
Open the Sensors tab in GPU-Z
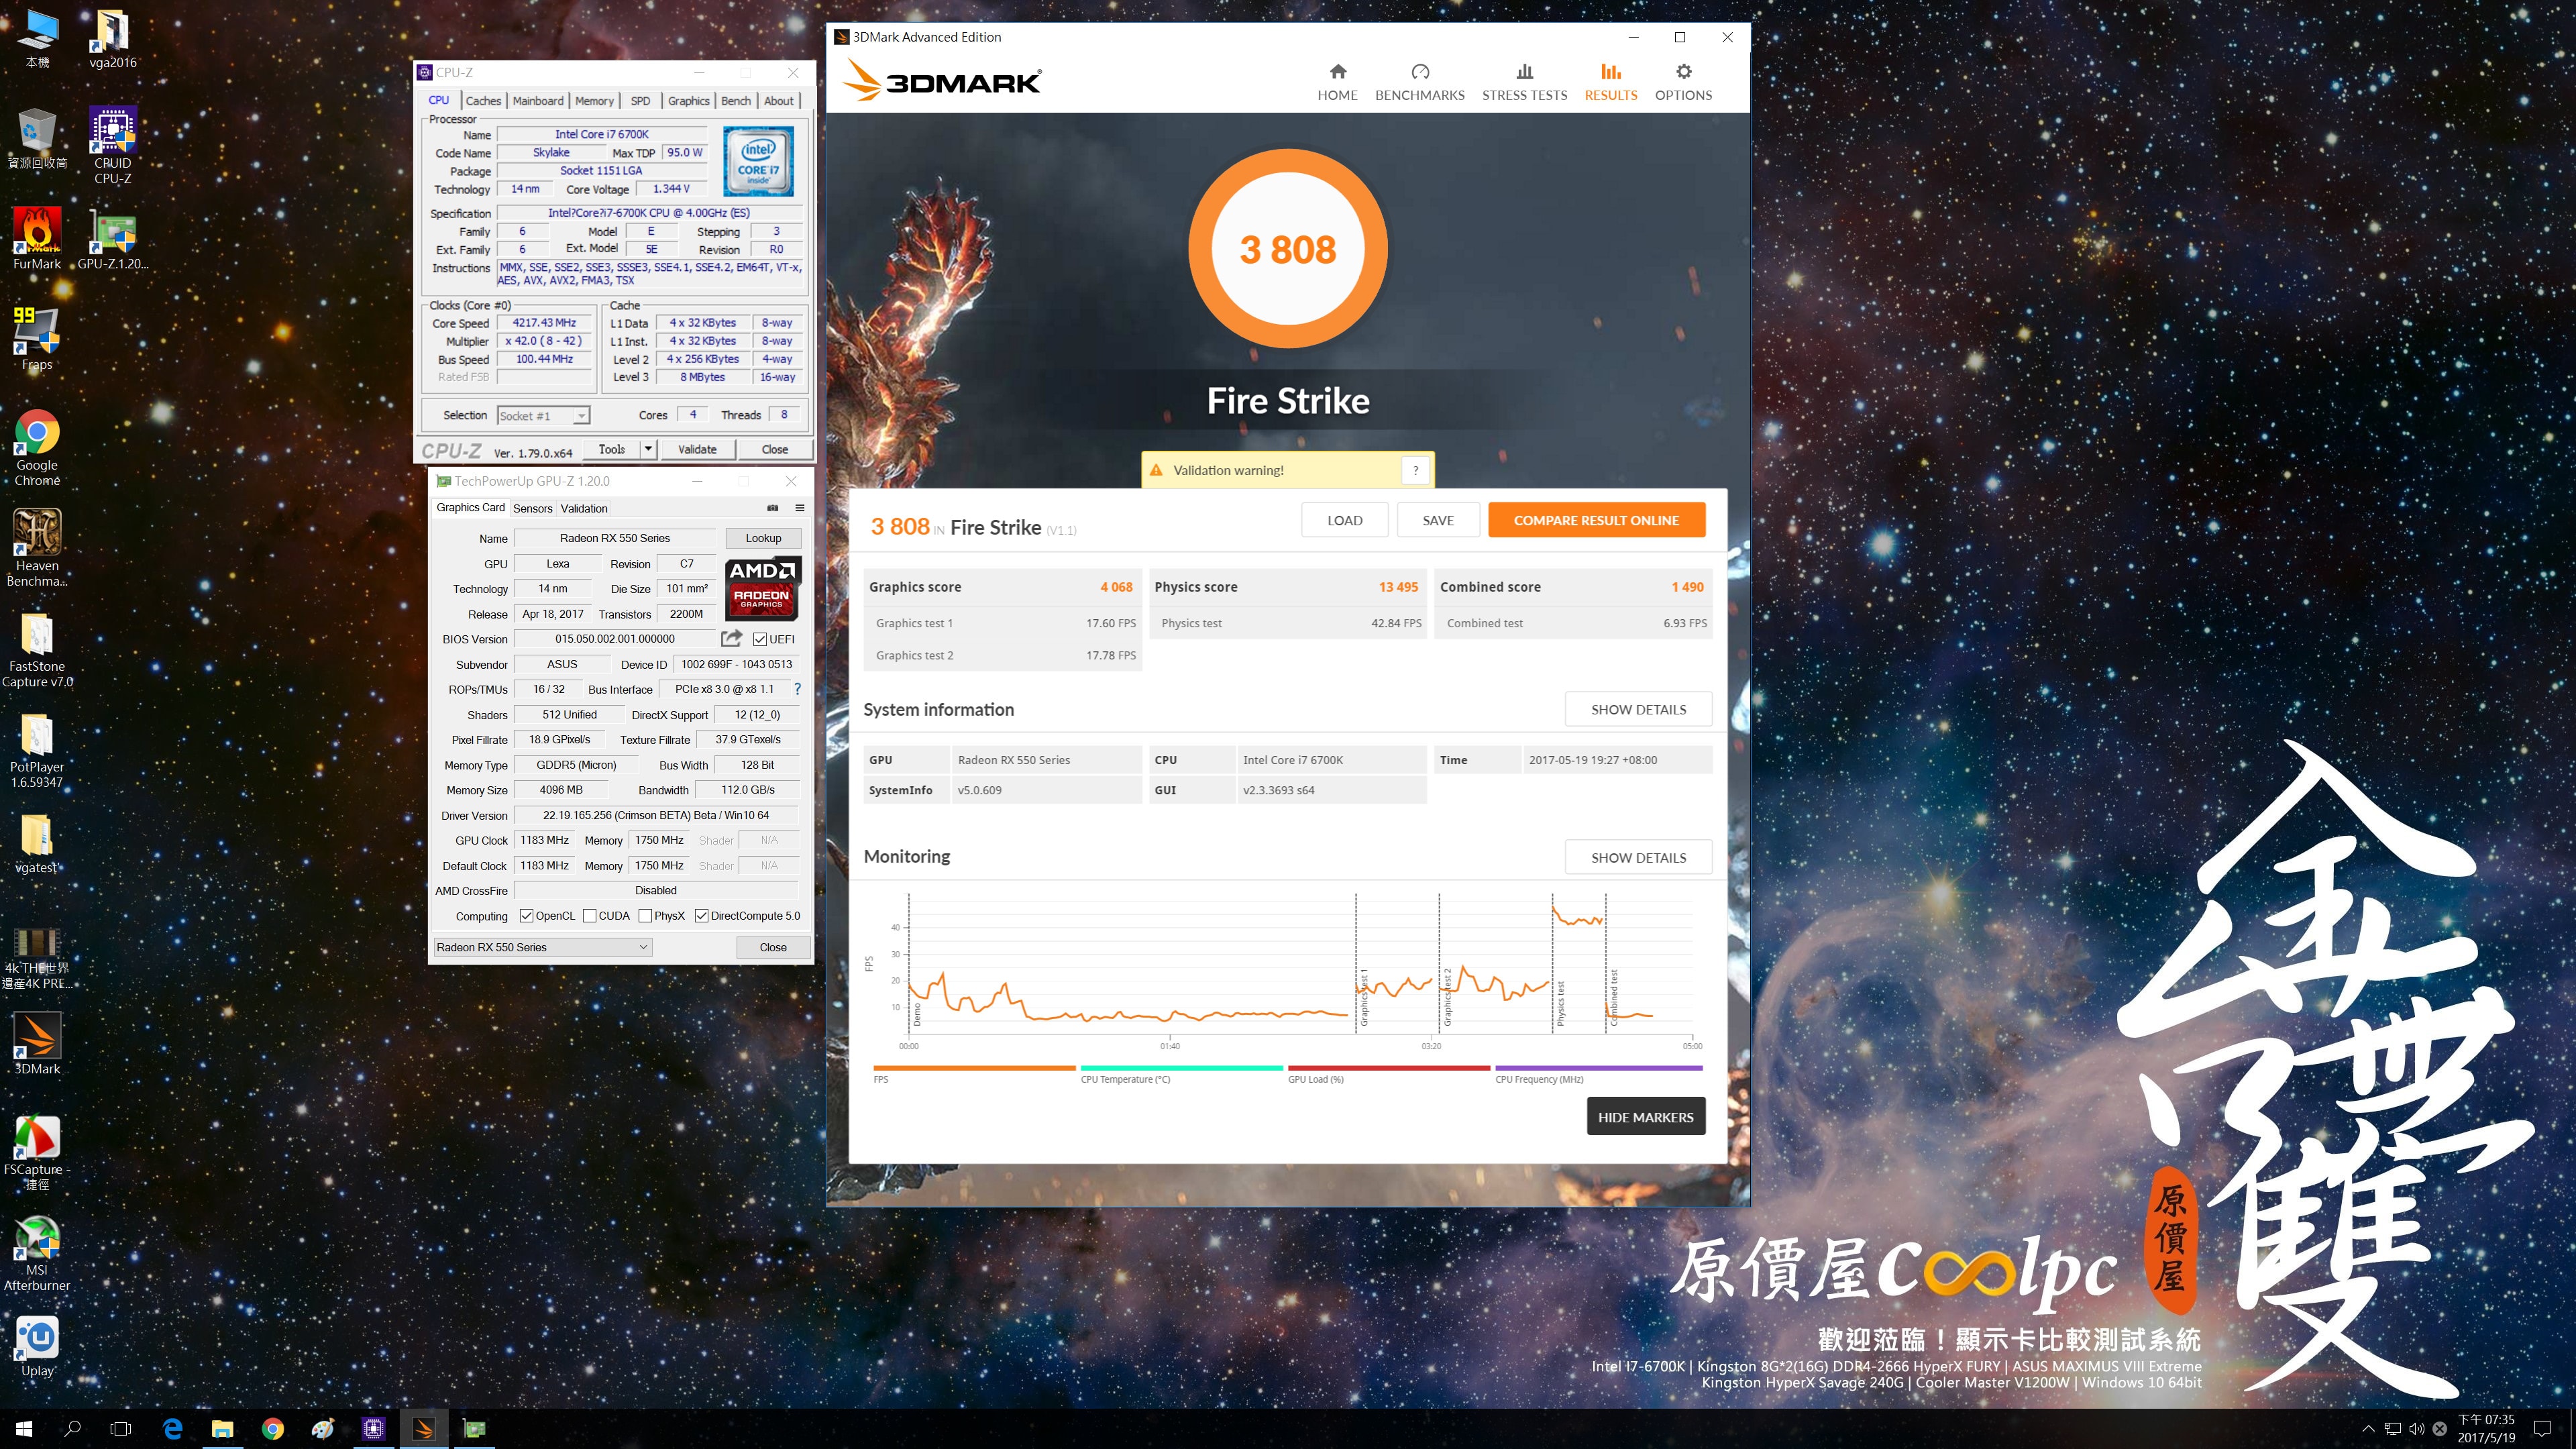coord(532,508)
